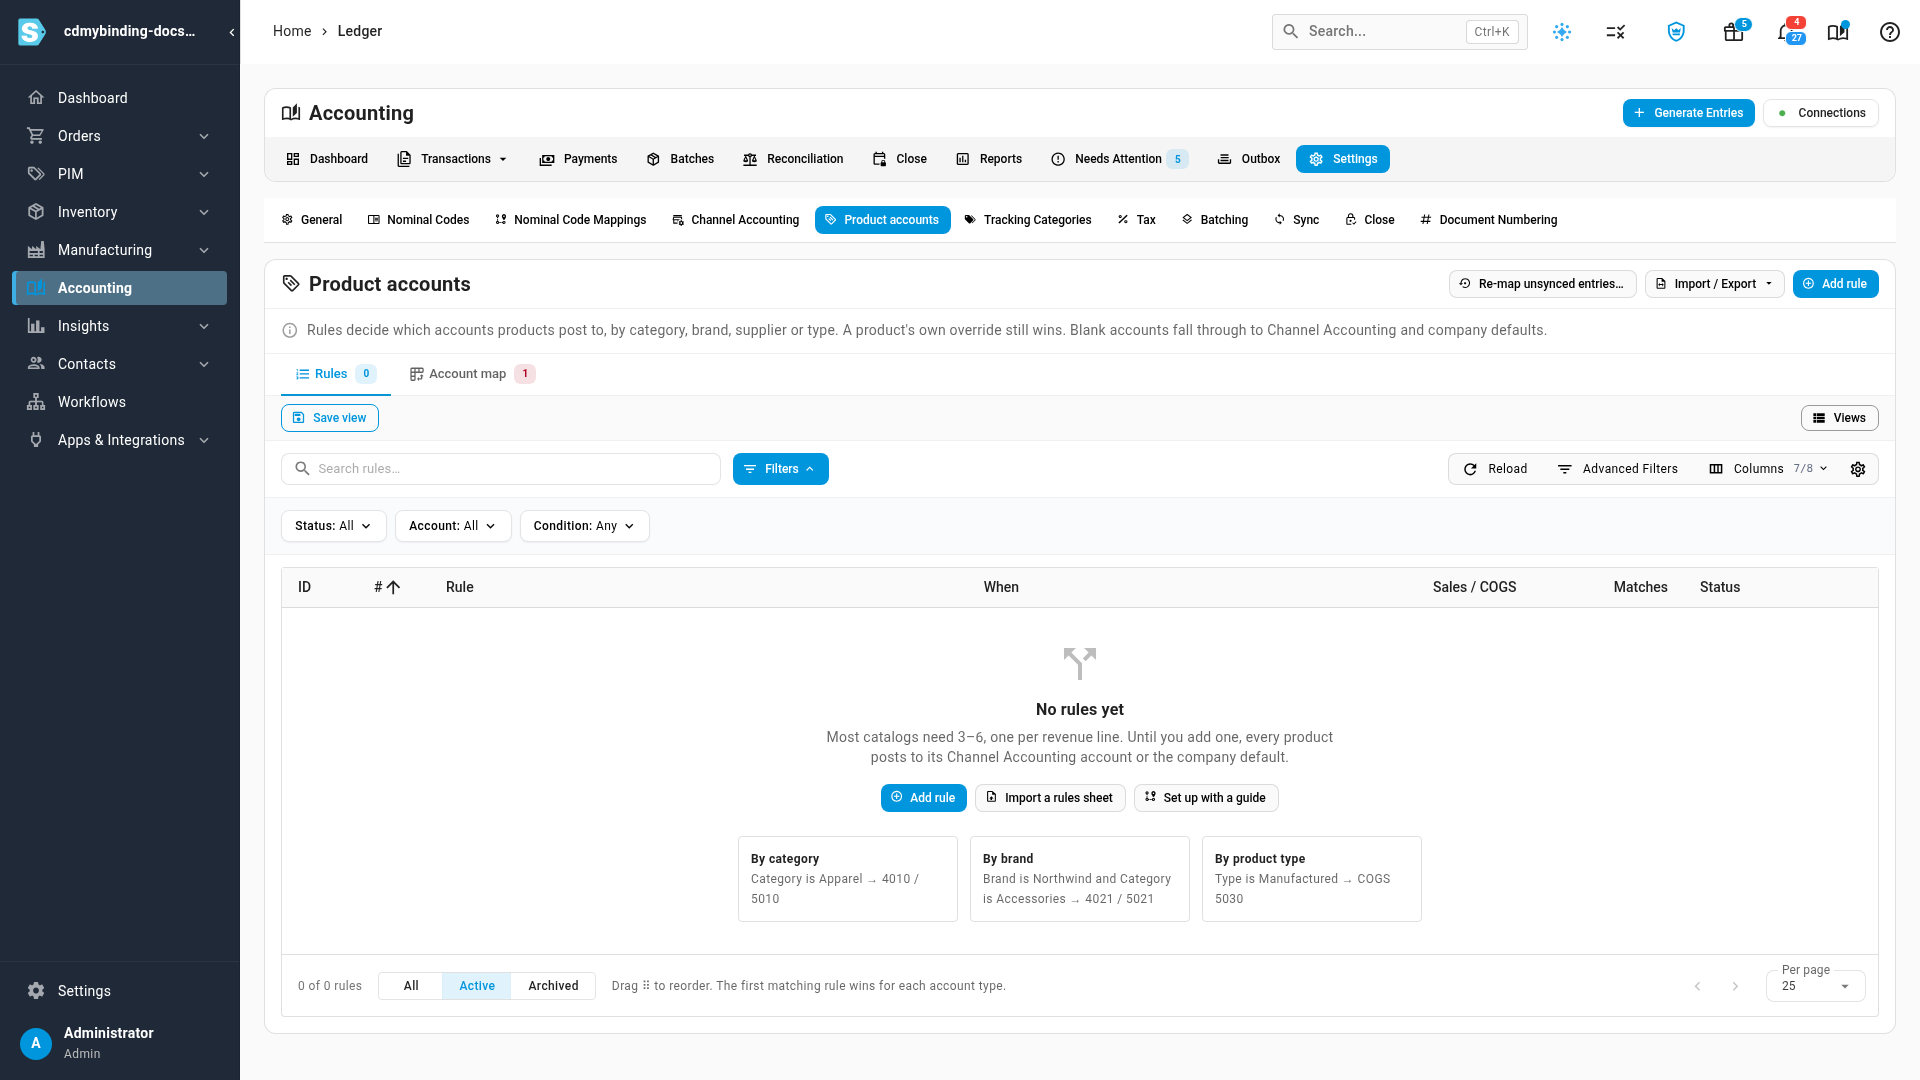This screenshot has width=1920, height=1080.
Task: Open the Account: All dropdown
Action: pyautogui.click(x=453, y=526)
